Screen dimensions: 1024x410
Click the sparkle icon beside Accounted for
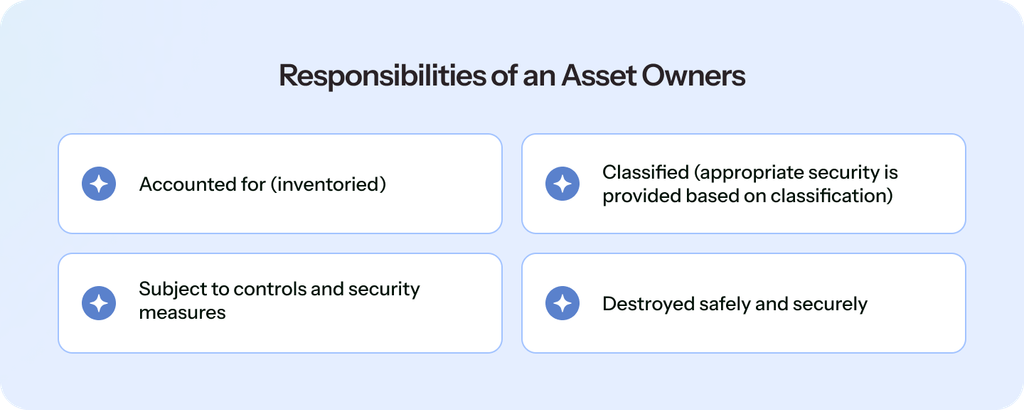[99, 183]
